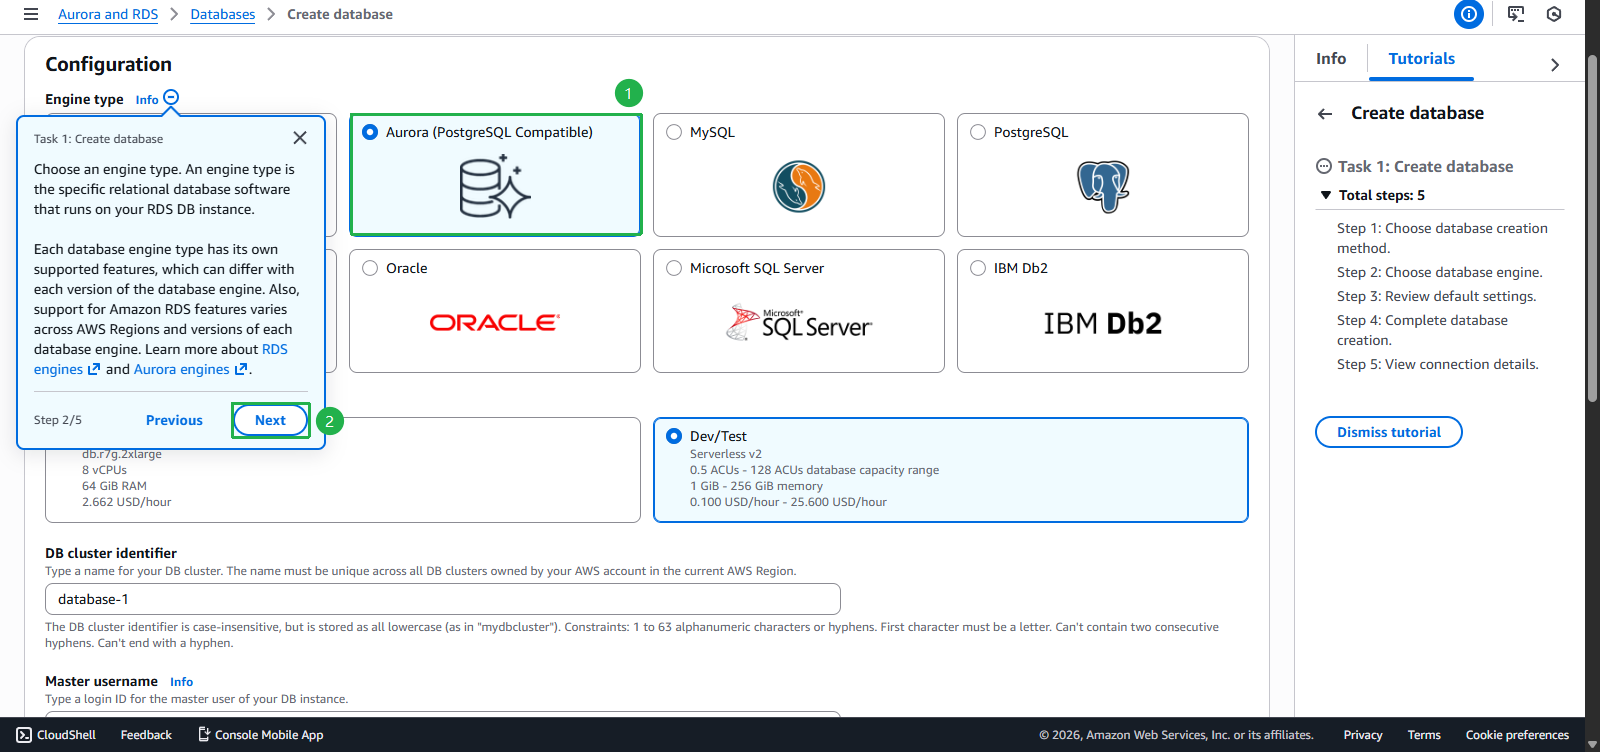Click the Console Mobile App icon
This screenshot has height=752, width=1600.
[204, 735]
